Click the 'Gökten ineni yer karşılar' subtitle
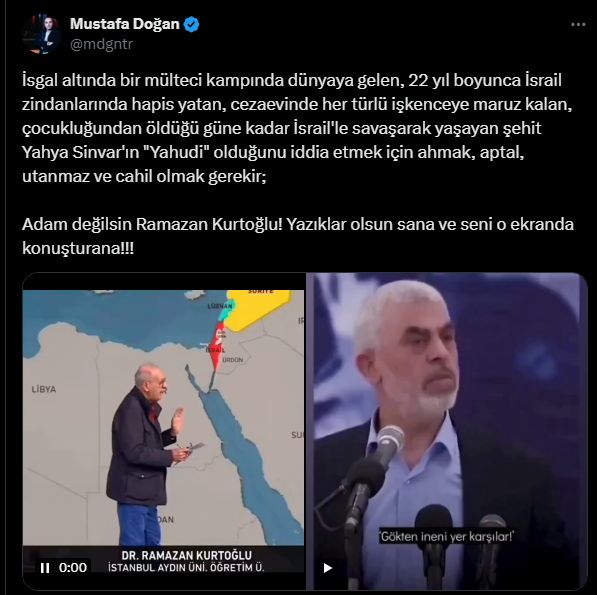Screen dimensions: 597x595 [446, 537]
